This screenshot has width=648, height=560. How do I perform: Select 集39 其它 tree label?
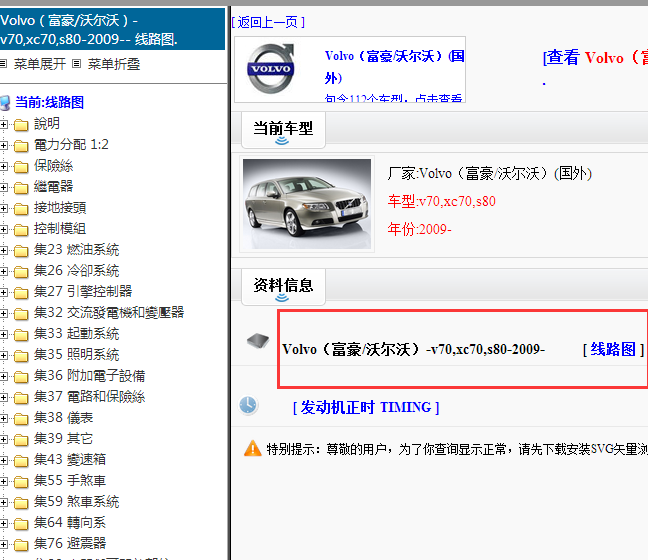(63, 438)
